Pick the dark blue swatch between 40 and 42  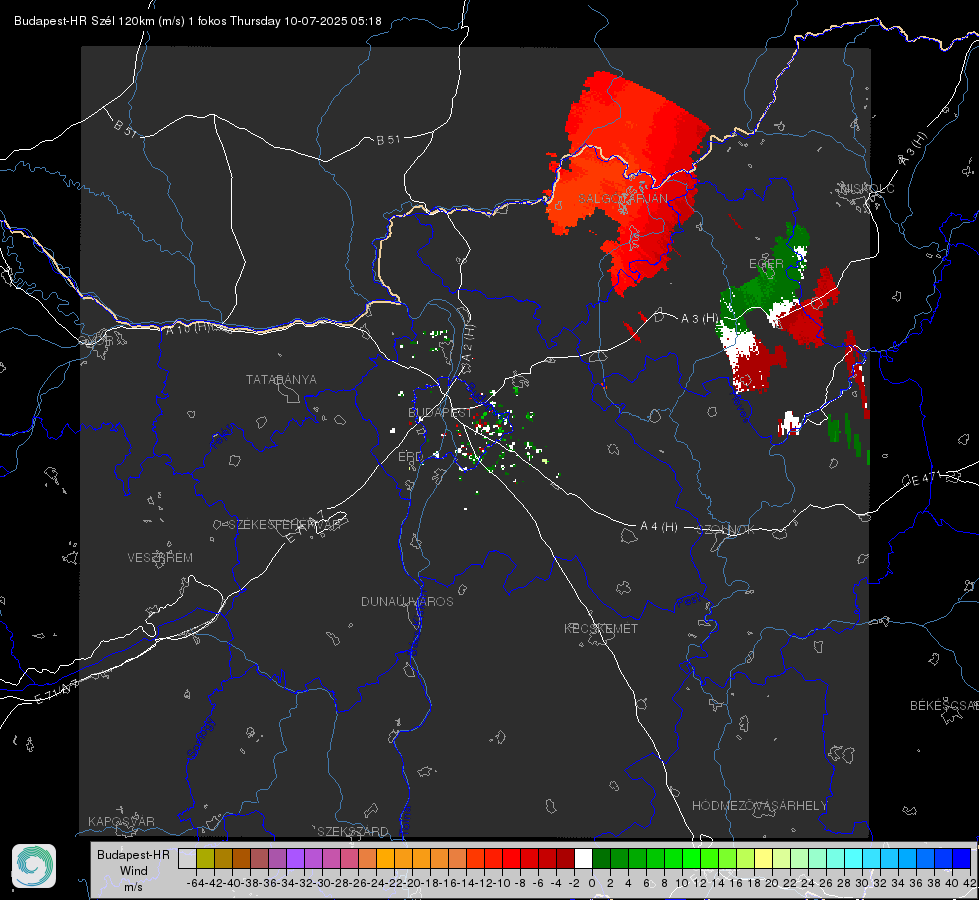pos(962,858)
